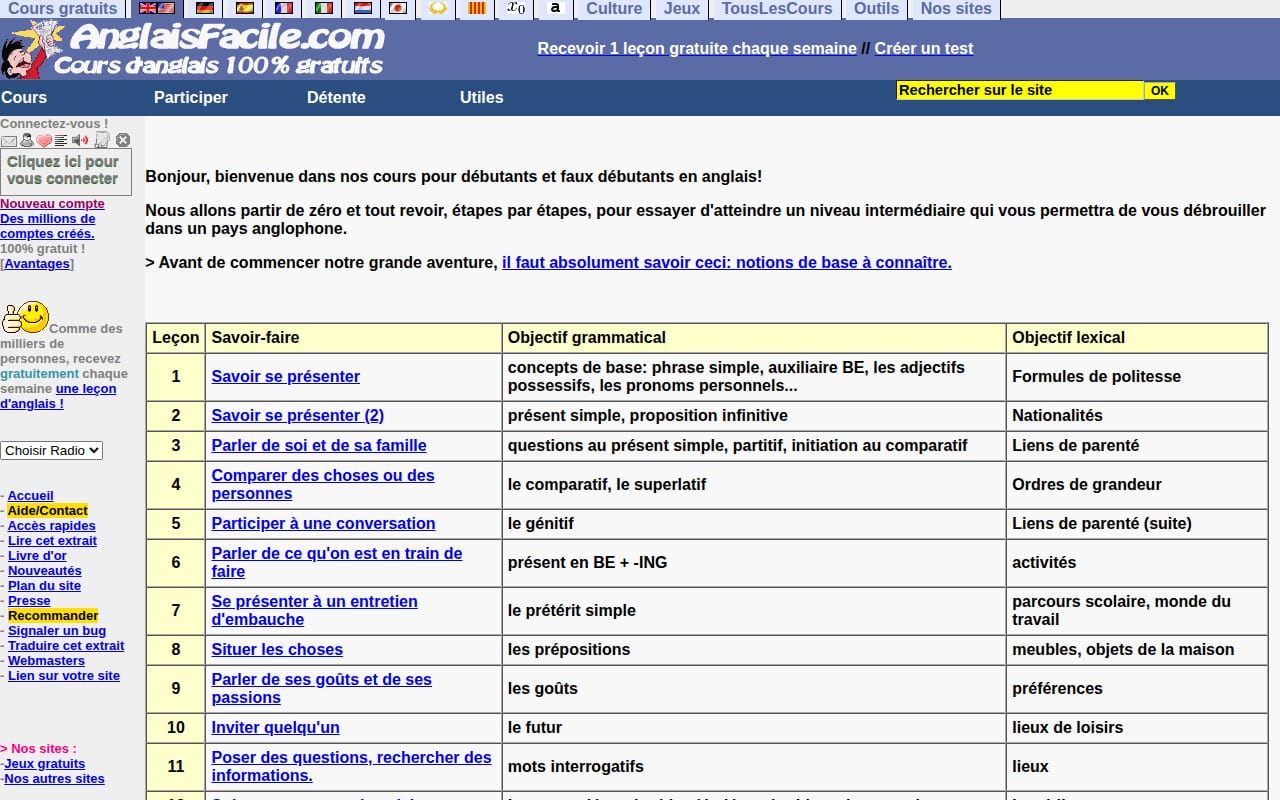
Task: Click in the Rechercher sur le site field
Action: click(1019, 90)
